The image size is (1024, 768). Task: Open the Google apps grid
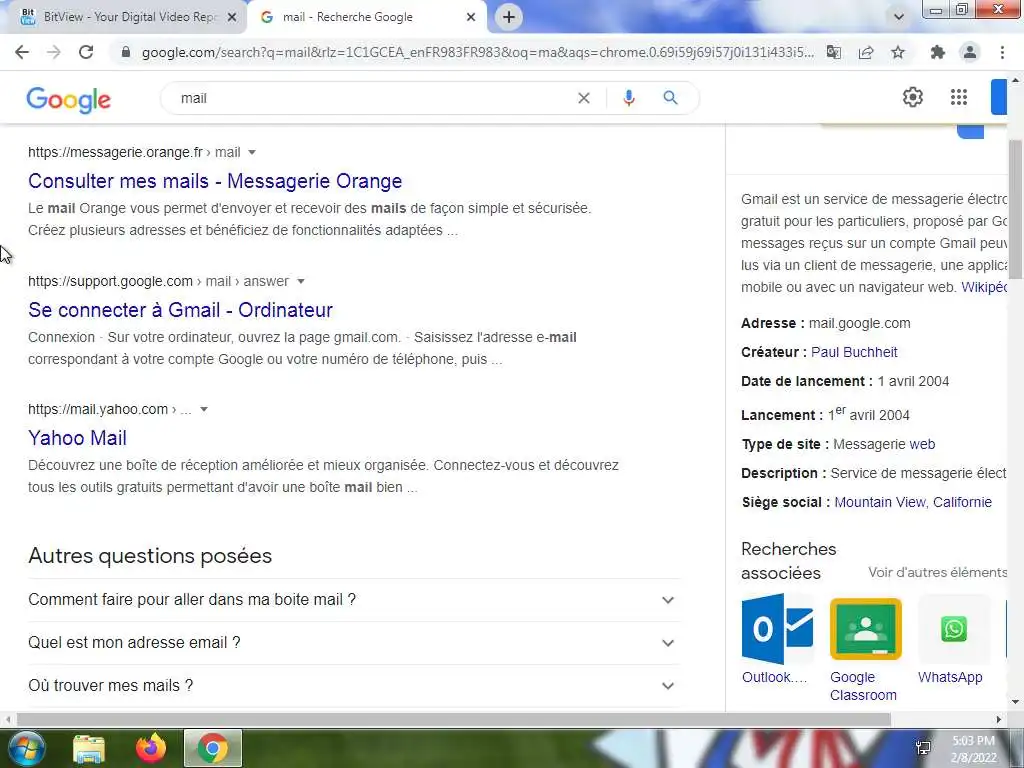pos(959,97)
